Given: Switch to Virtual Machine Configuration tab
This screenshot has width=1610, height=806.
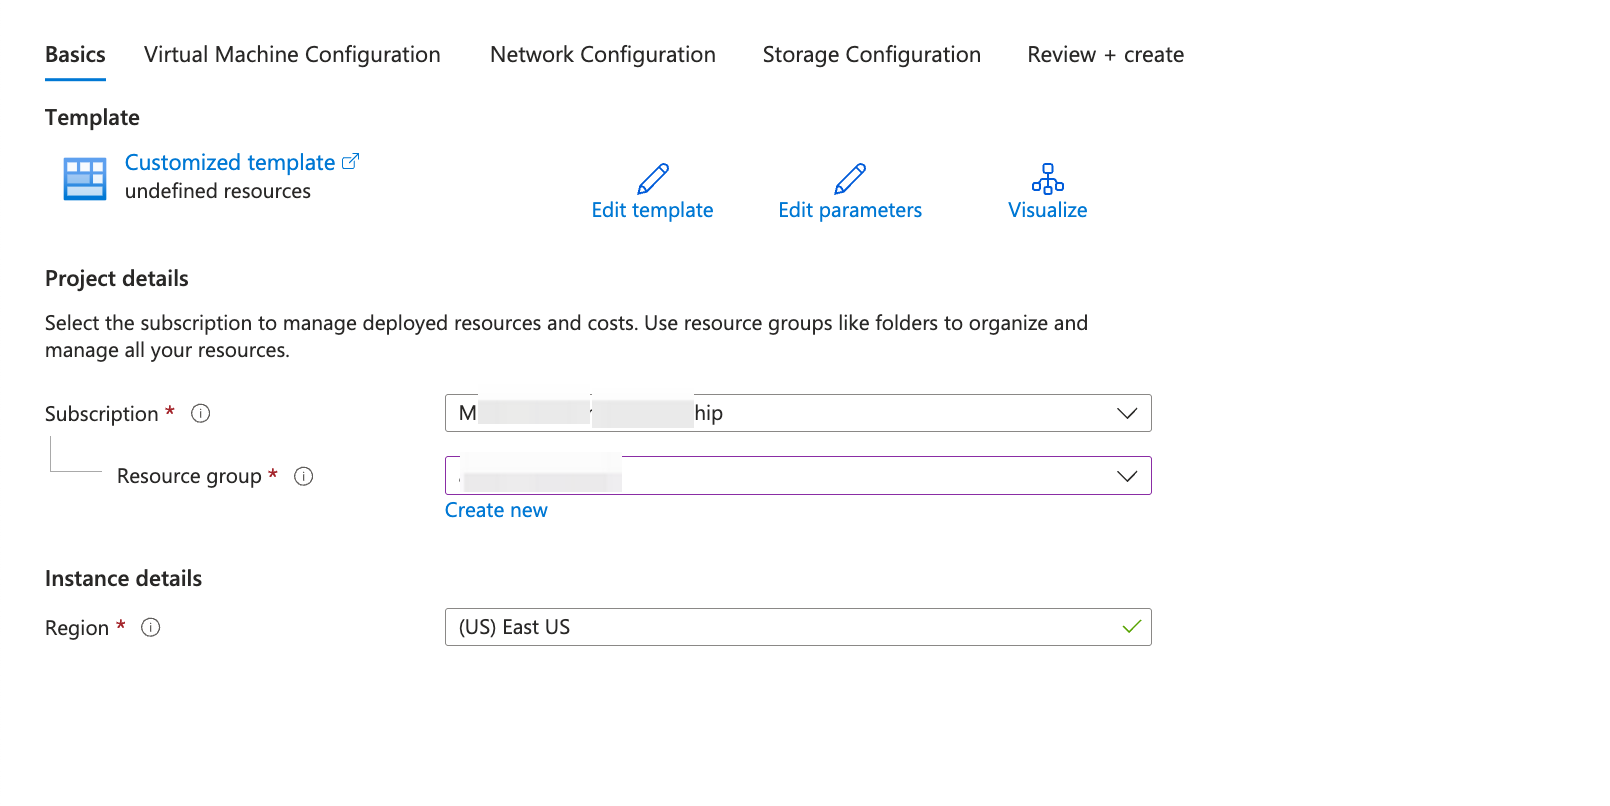Looking at the screenshot, I should tap(292, 55).
